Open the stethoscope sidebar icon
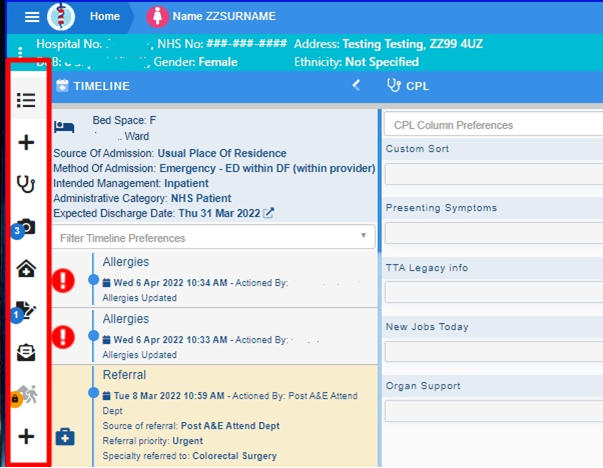603x468 pixels. [26, 184]
